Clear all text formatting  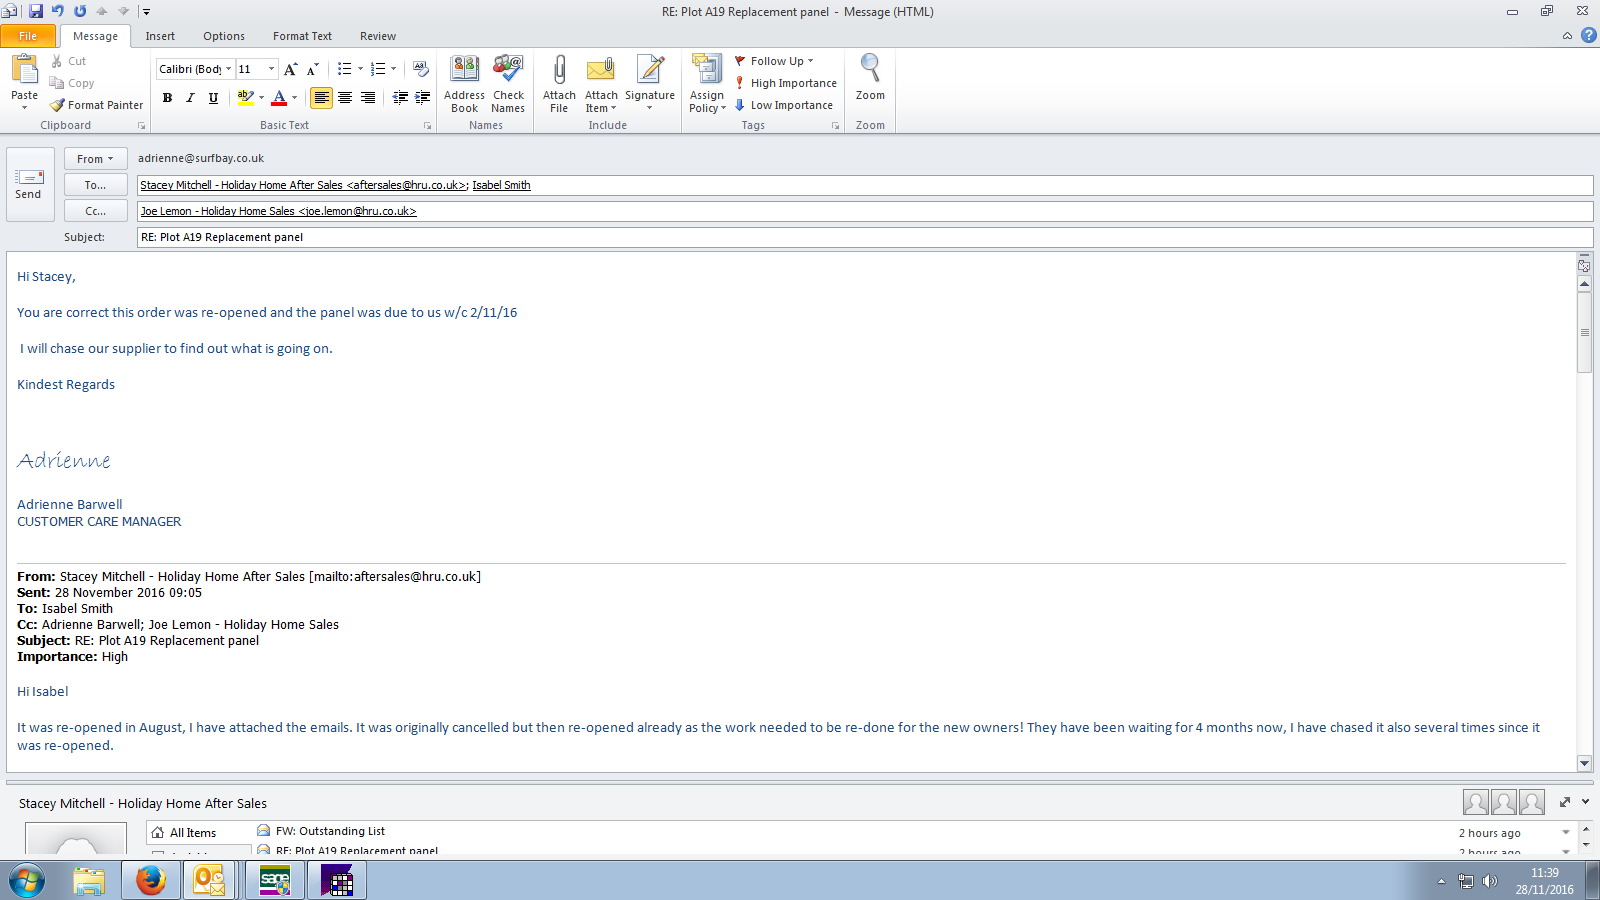tap(421, 69)
